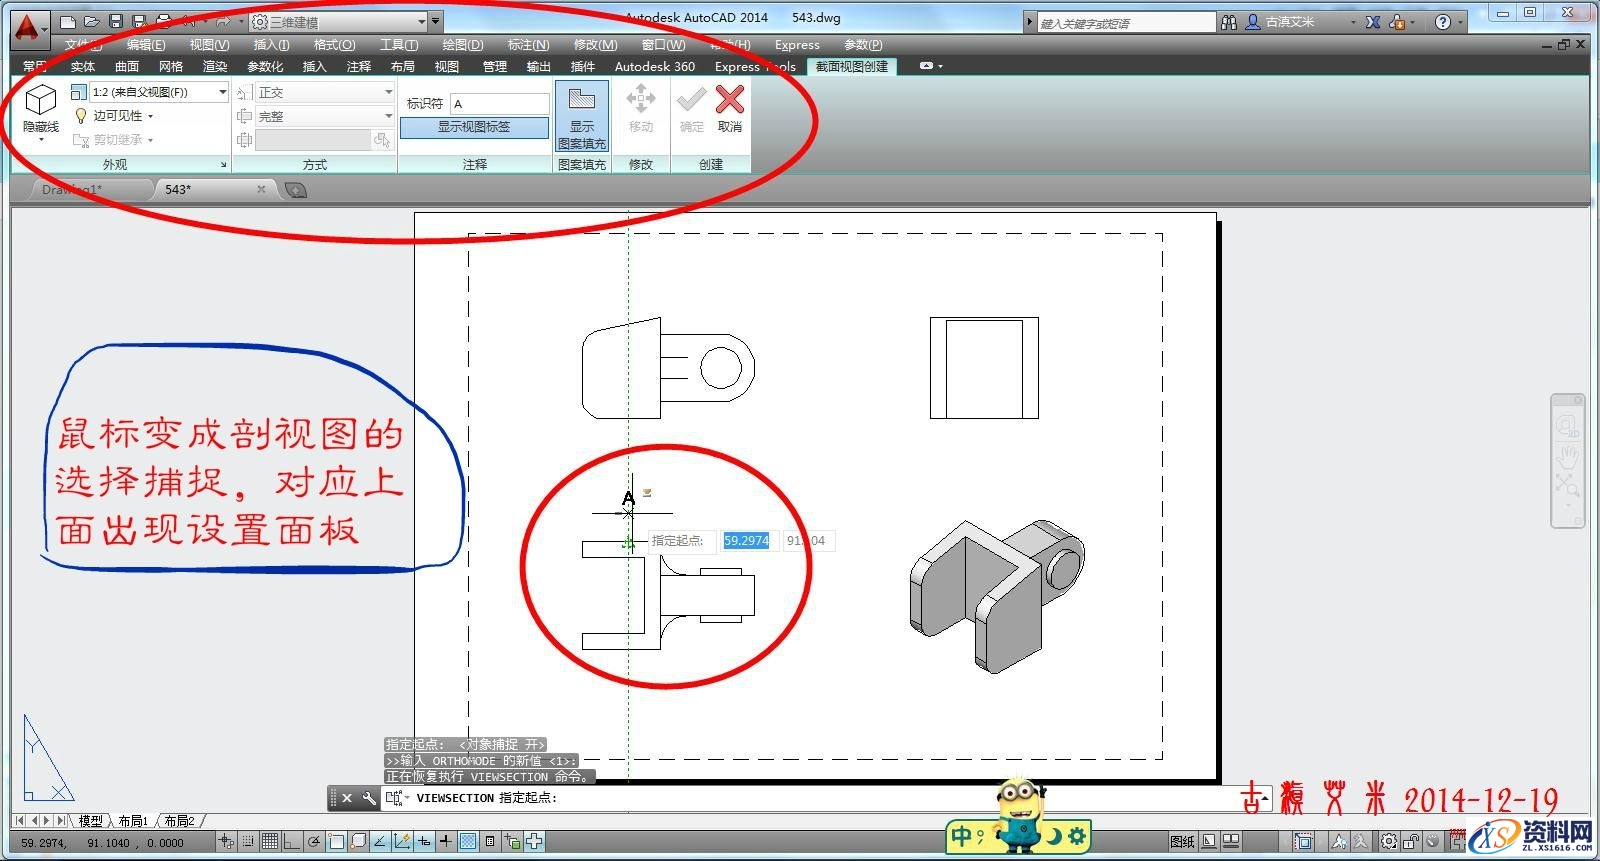The width and height of the screenshot is (1600, 861).
Task: Toggle polar tracking in status bar
Action: [x=314, y=842]
